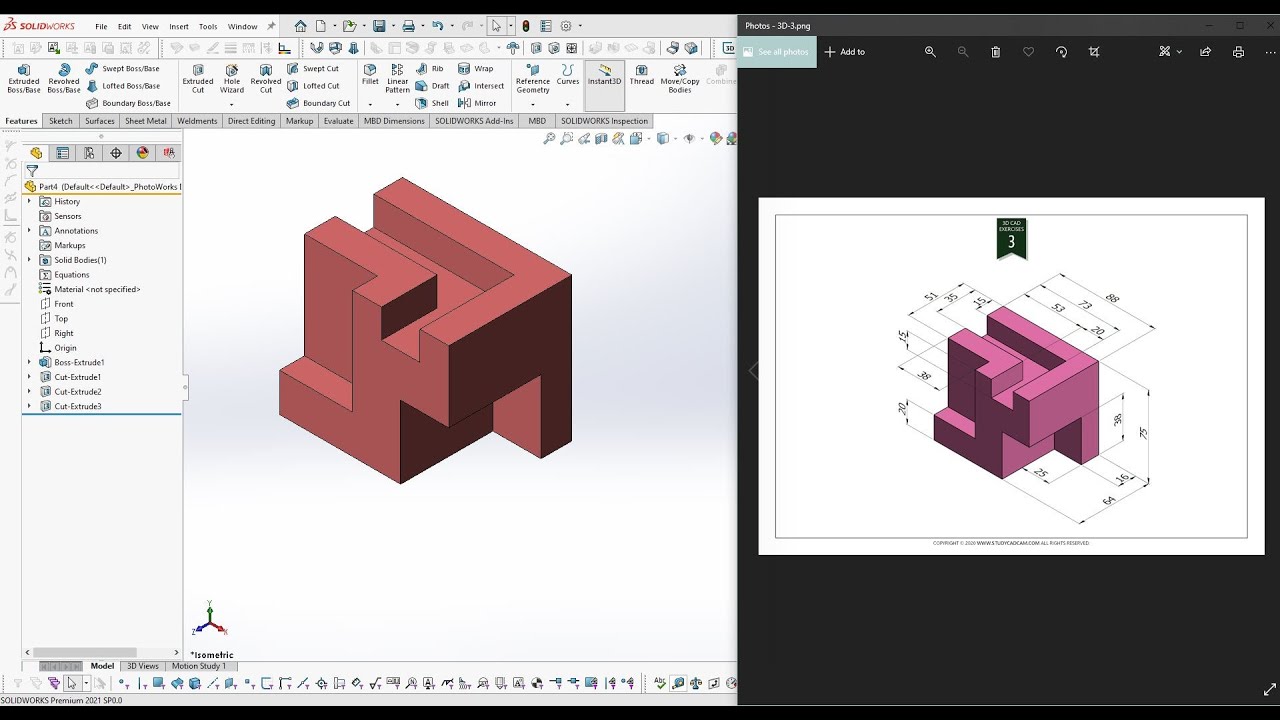
Task: Click the Print icon in SolidWorks toolbar
Action: pos(409,26)
